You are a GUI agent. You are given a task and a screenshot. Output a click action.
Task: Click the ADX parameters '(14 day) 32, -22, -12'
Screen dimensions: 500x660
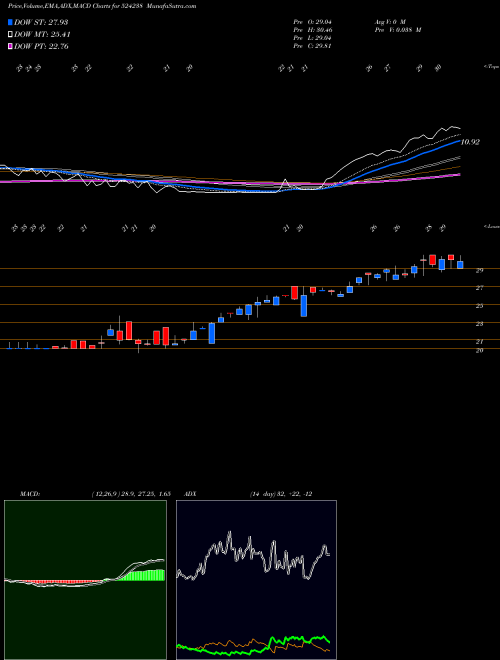click(x=281, y=494)
